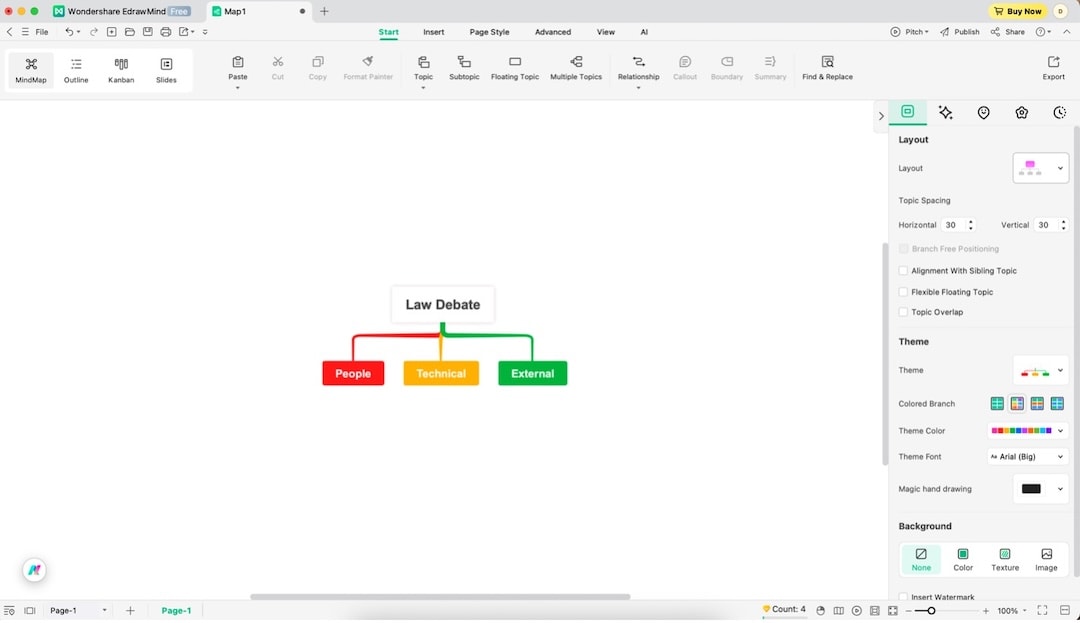
Task: Click the Export icon
Action: 1053,66
